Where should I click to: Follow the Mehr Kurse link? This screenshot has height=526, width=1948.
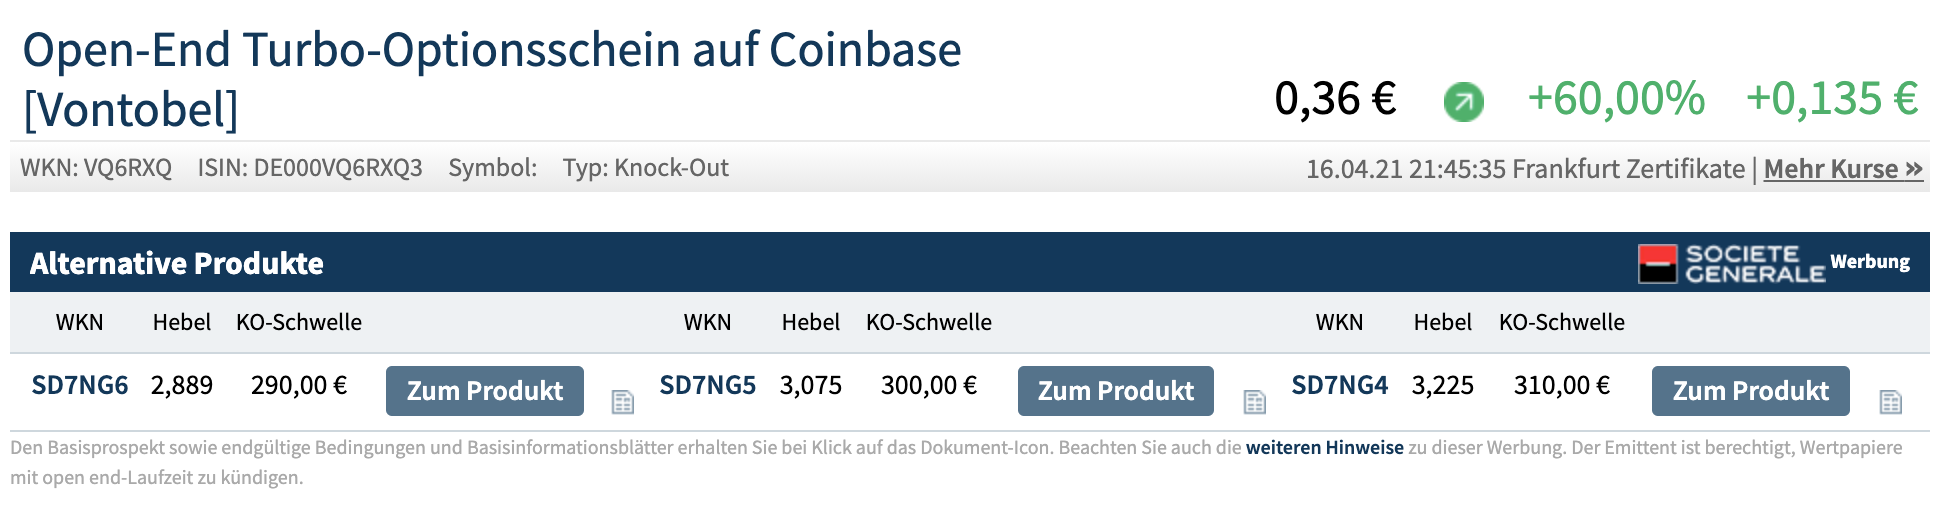1842,169
